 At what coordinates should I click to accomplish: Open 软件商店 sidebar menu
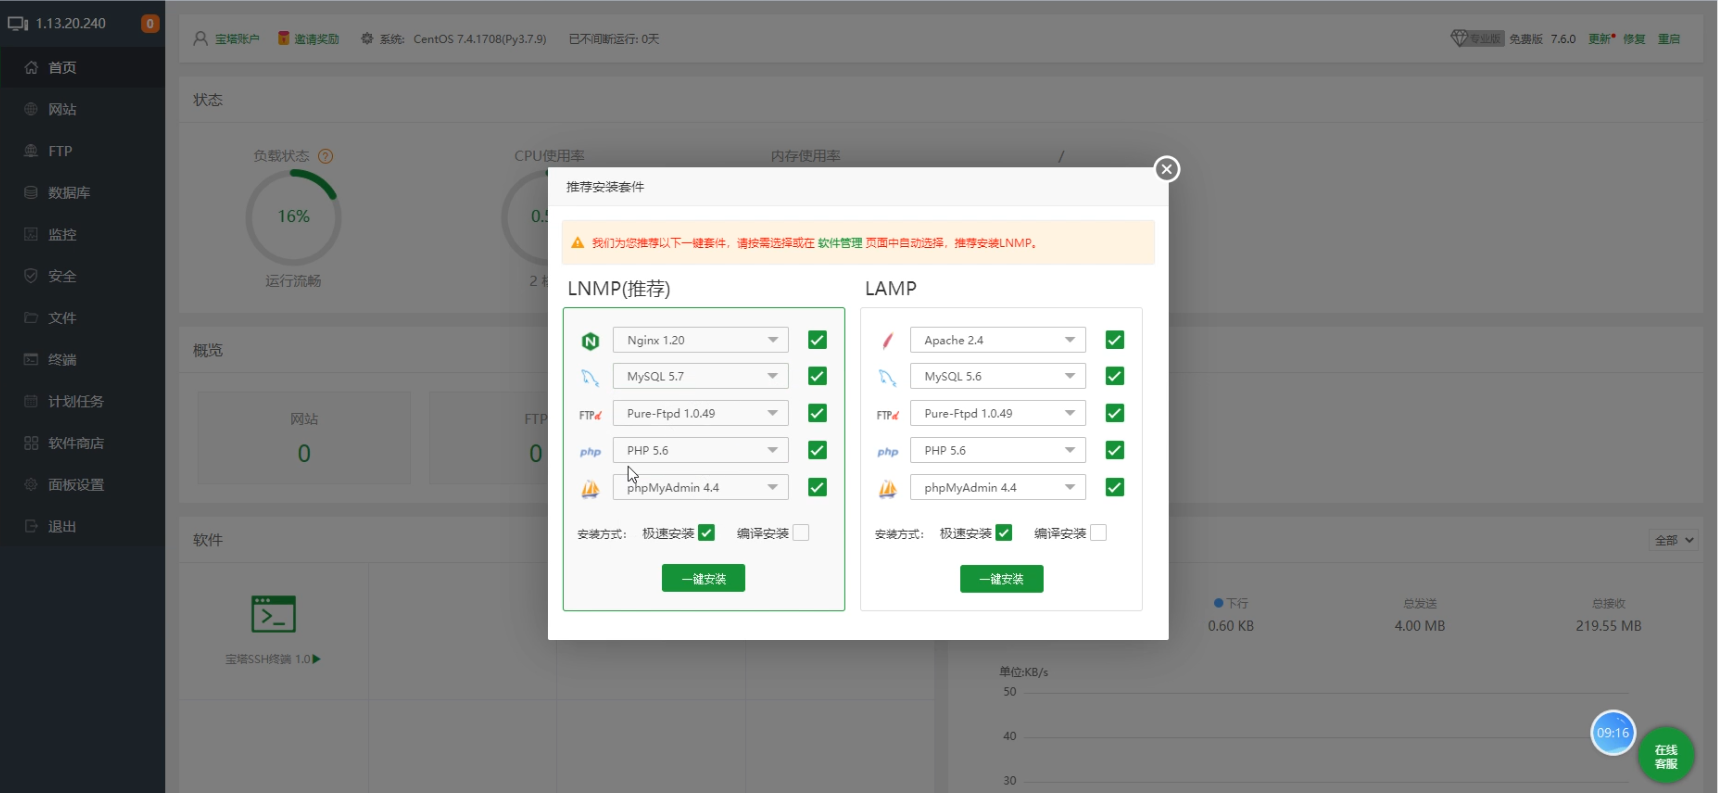tap(82, 443)
